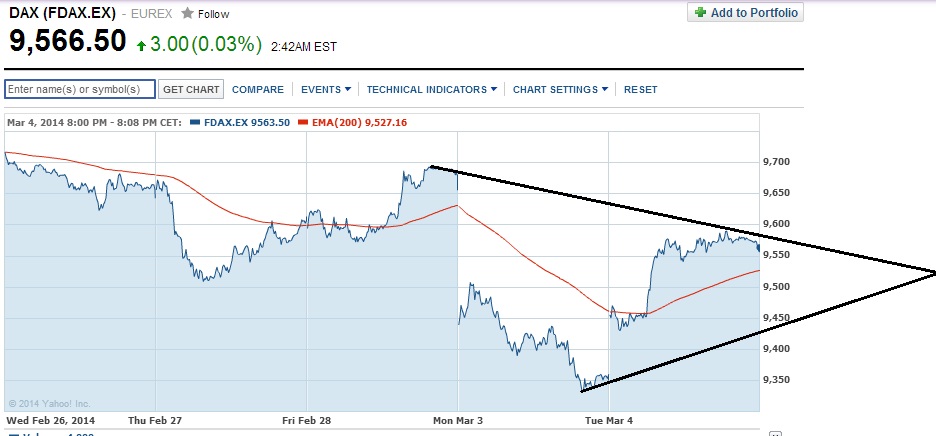Click the Add to Portfolio button

[x=745, y=12]
